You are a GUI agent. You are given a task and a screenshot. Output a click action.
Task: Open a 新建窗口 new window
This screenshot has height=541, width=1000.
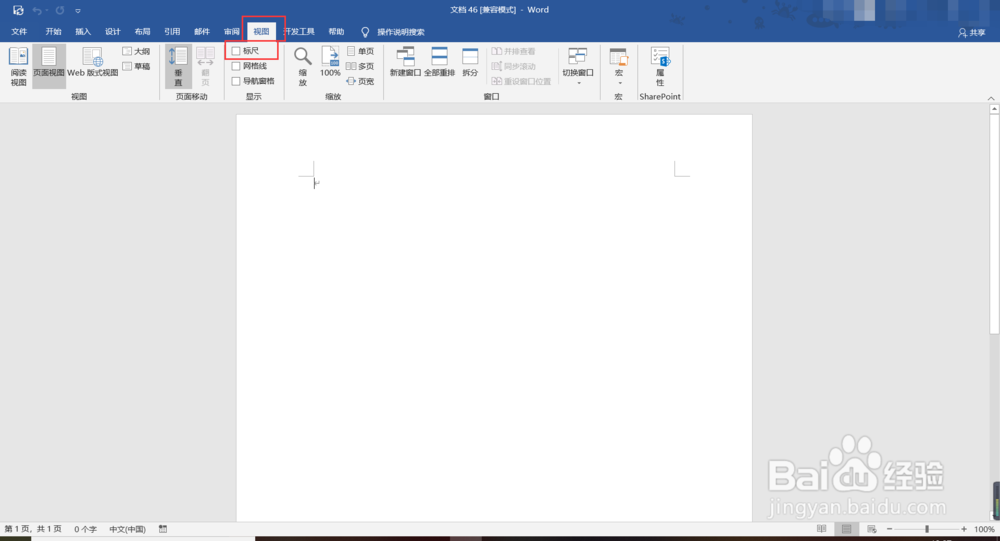pos(405,62)
